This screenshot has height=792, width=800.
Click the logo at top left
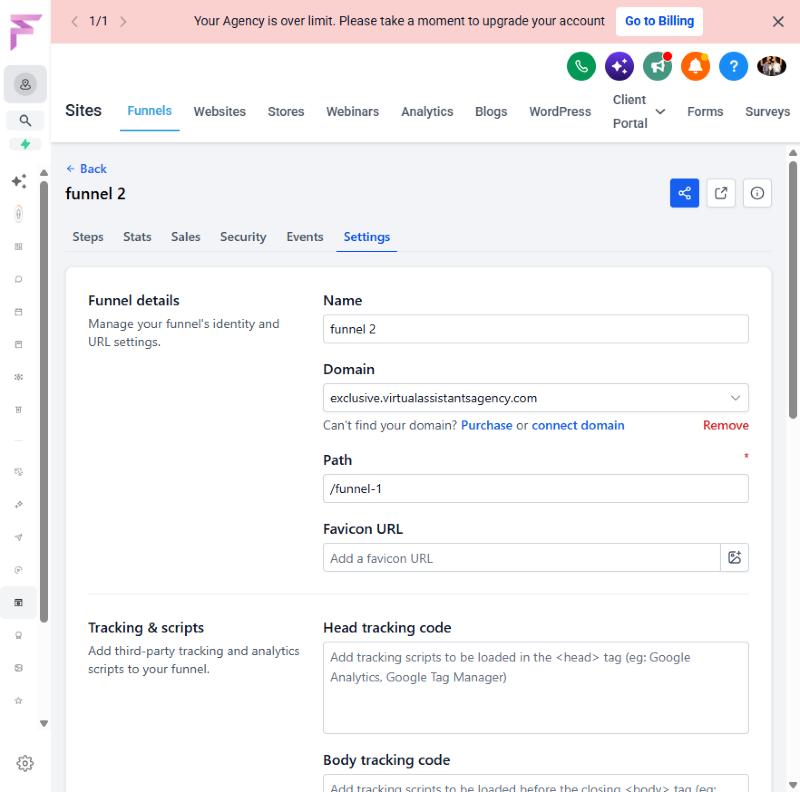click(x=25, y=32)
